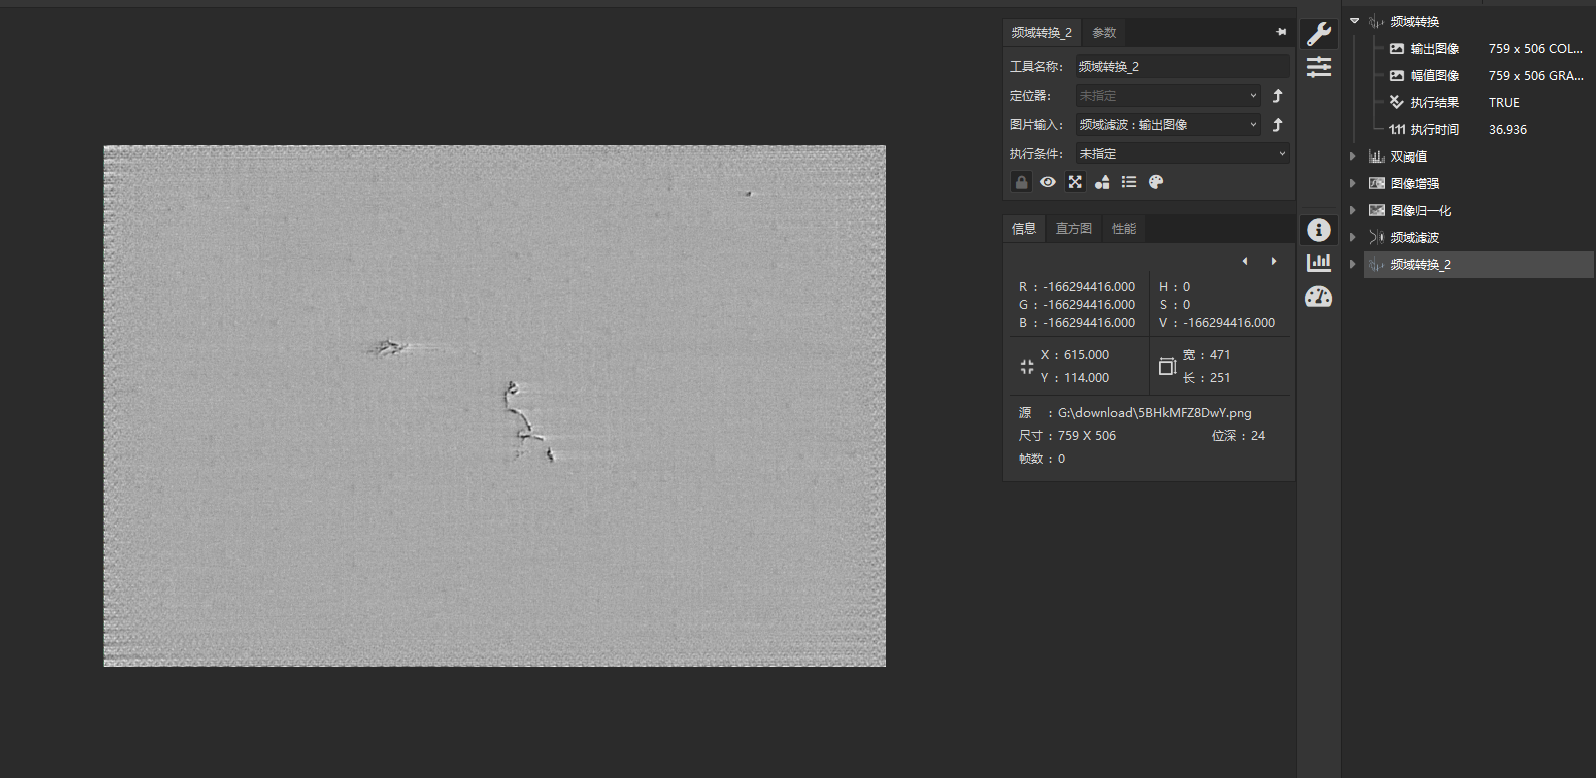
Task: Click the list view icon in tool toolbar
Action: (x=1129, y=182)
